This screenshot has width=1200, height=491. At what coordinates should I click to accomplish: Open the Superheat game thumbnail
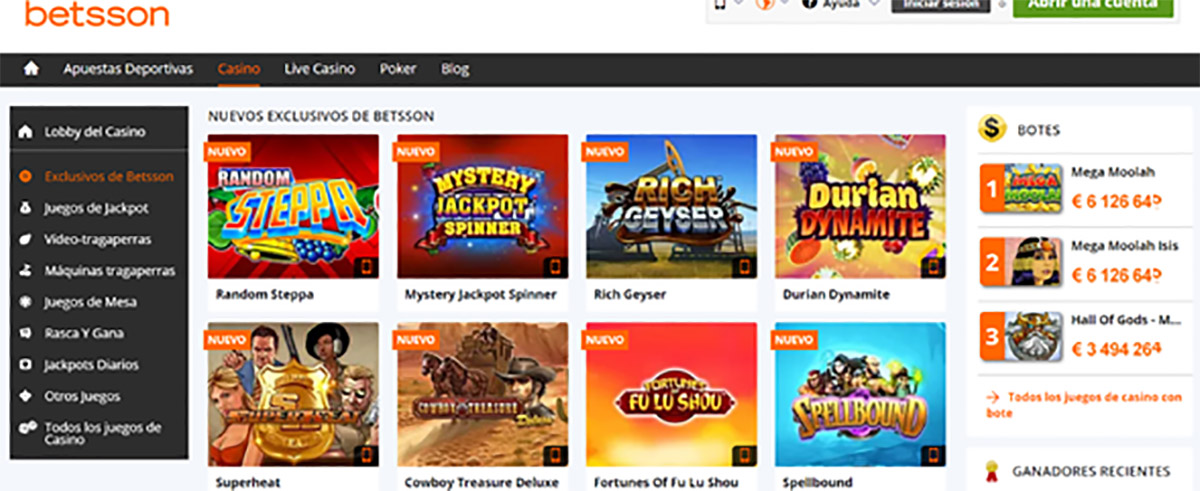(x=293, y=395)
